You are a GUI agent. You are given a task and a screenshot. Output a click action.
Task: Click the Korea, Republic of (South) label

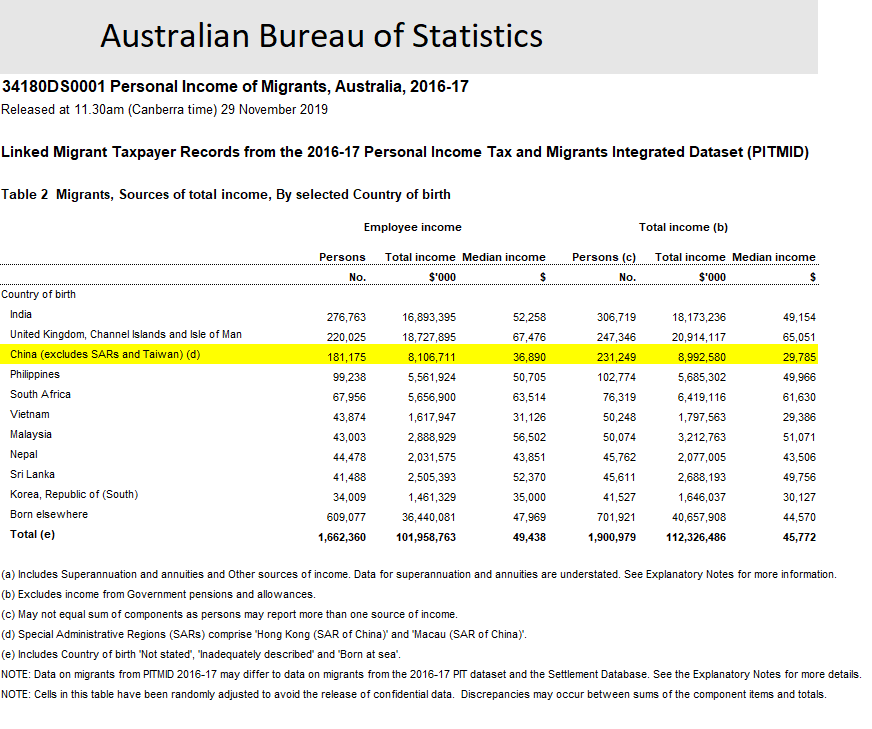pyautogui.click(x=74, y=495)
